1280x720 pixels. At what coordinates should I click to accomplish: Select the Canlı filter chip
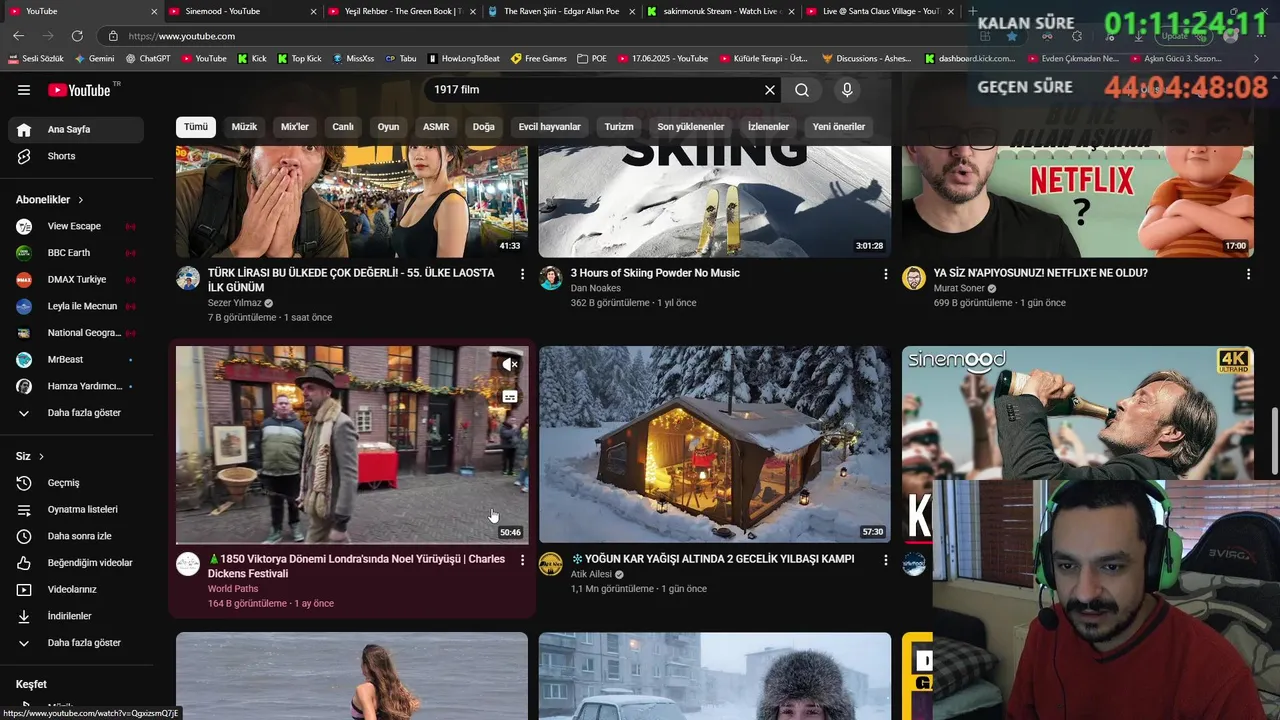[x=343, y=127]
